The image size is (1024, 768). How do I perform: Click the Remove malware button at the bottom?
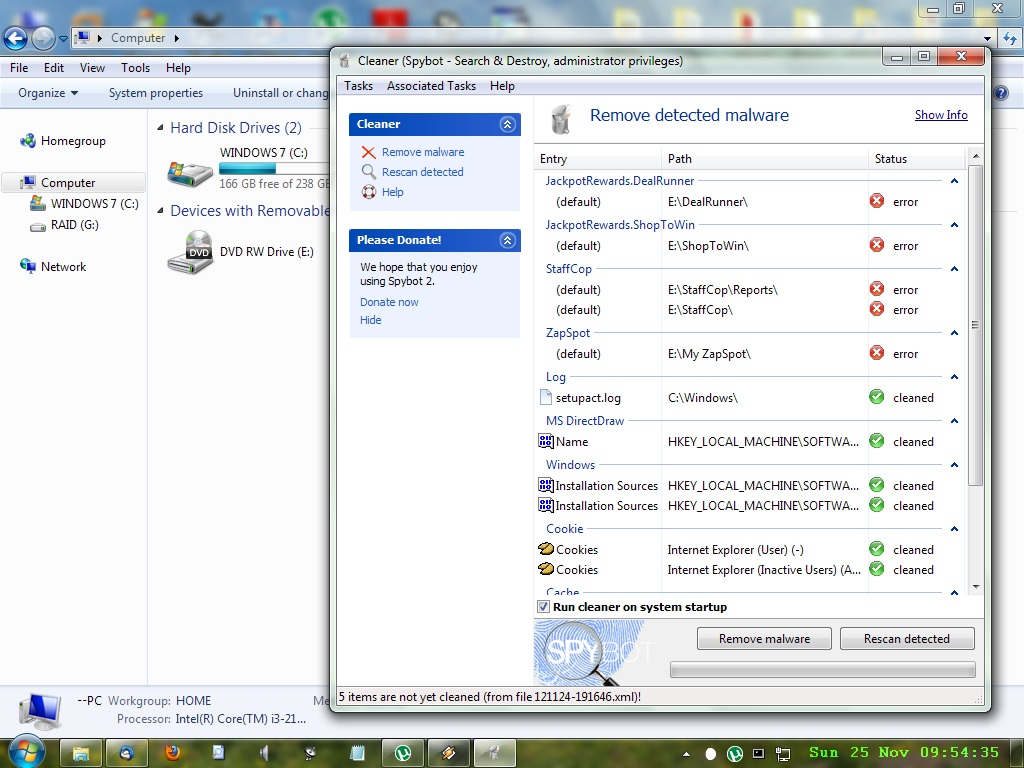click(x=764, y=639)
